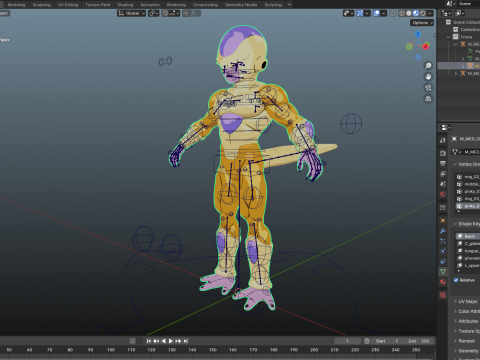Open the proportional editing falloff menu

click(195, 13)
